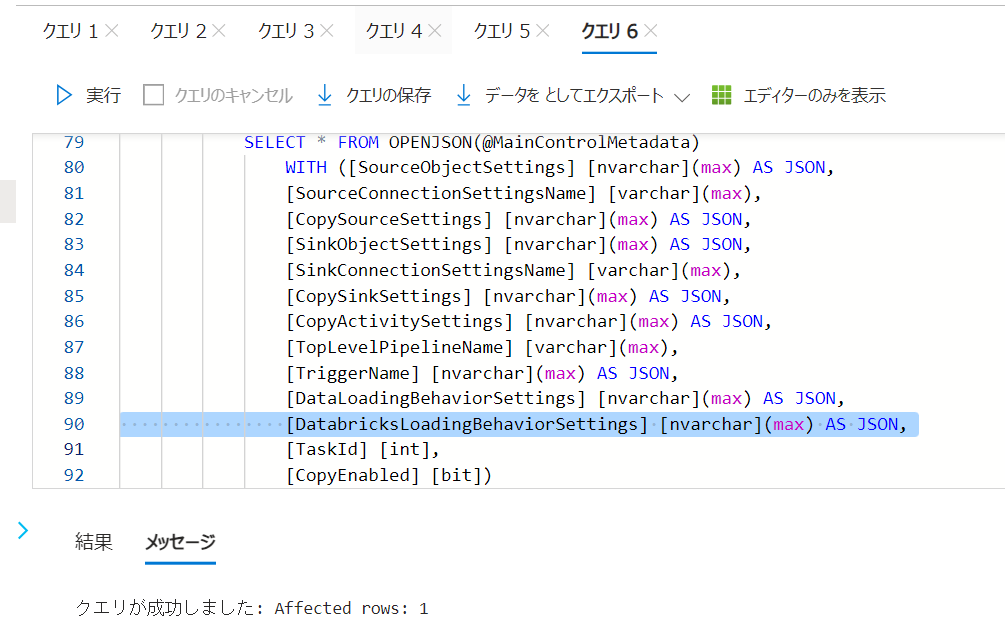Click the [bit] type on line 92

[x=456, y=476]
